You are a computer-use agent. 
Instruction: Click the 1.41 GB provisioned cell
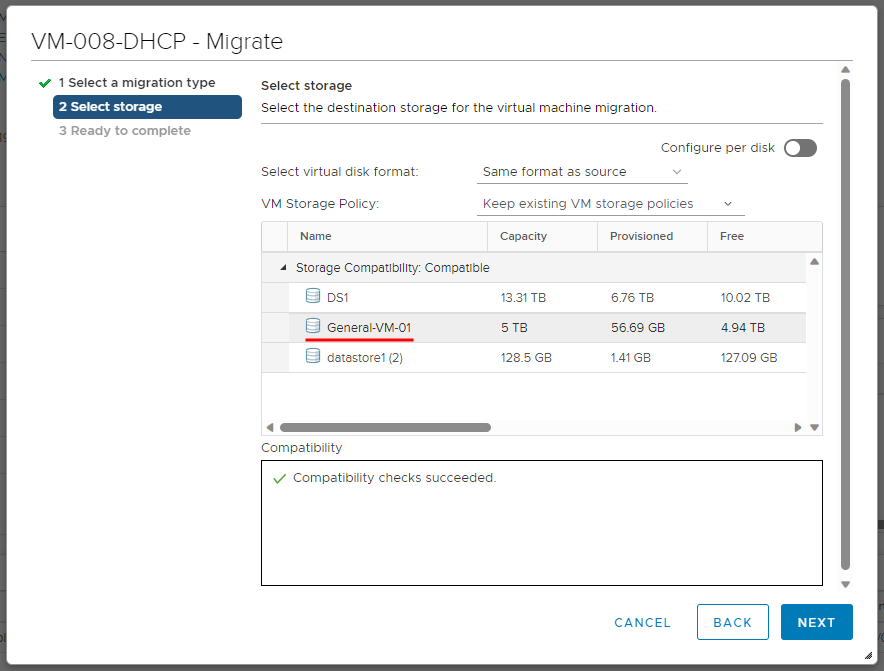coord(630,357)
